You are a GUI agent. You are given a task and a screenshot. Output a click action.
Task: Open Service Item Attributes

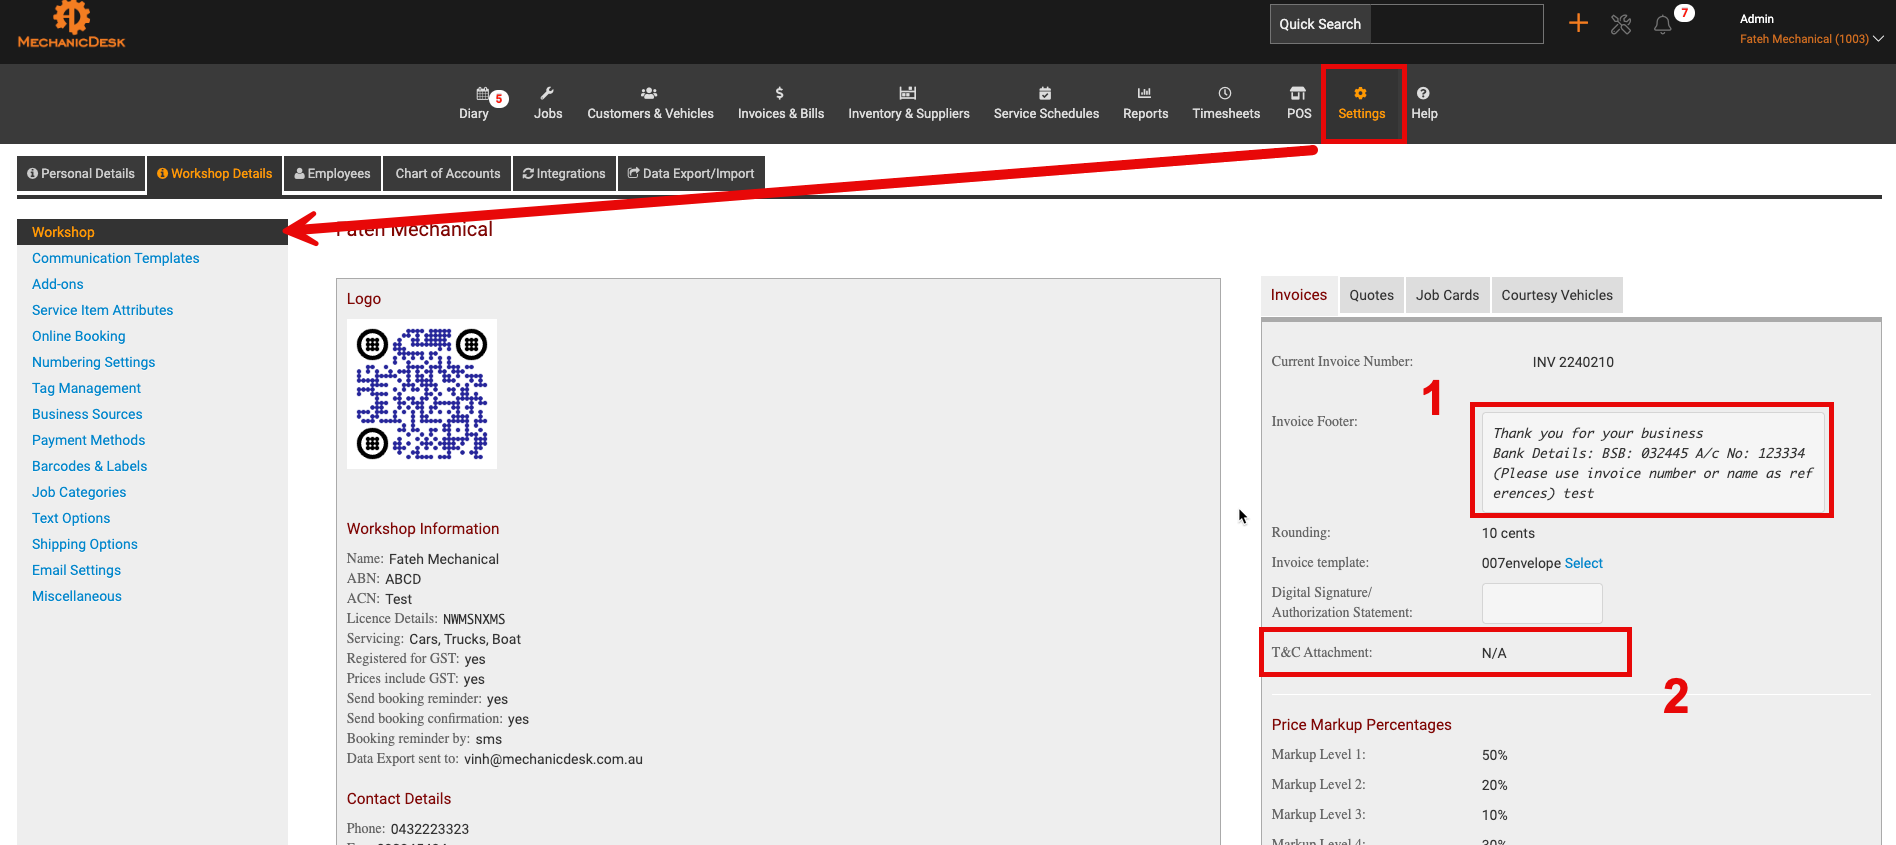point(103,310)
